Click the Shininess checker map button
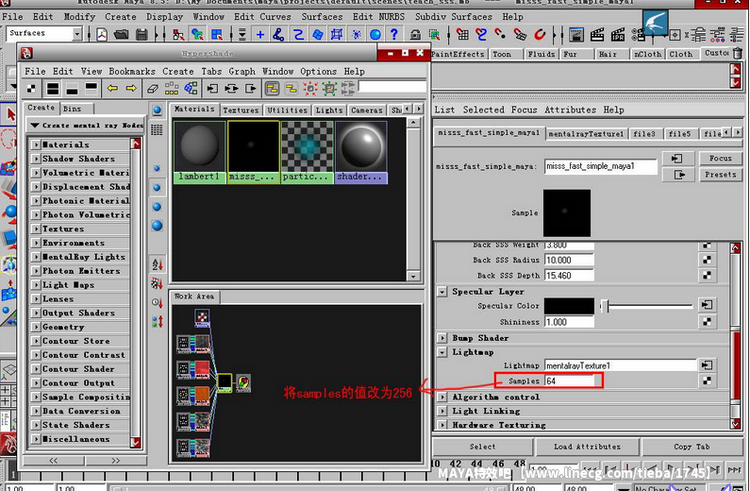750x491 pixels. [706, 322]
